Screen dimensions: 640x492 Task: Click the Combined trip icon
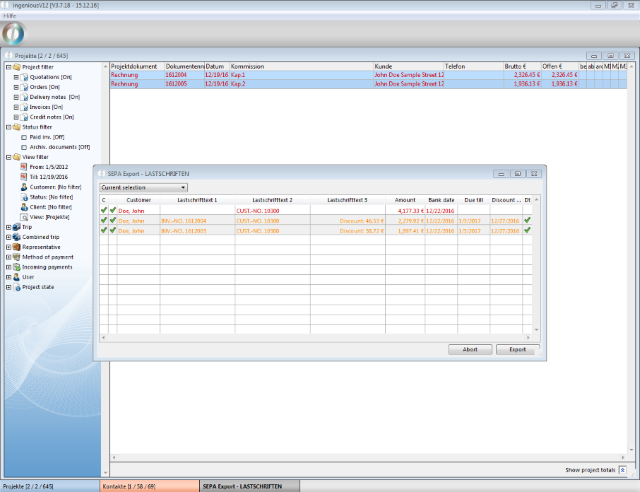[x=17, y=237]
